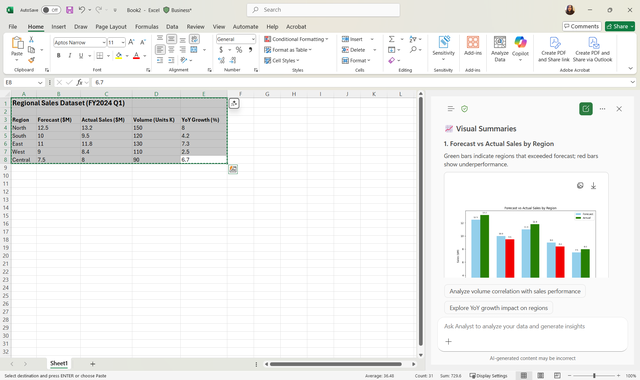Toggle Middle Align vertical alignment
The width and height of the screenshot is (640, 380).
[171, 39]
